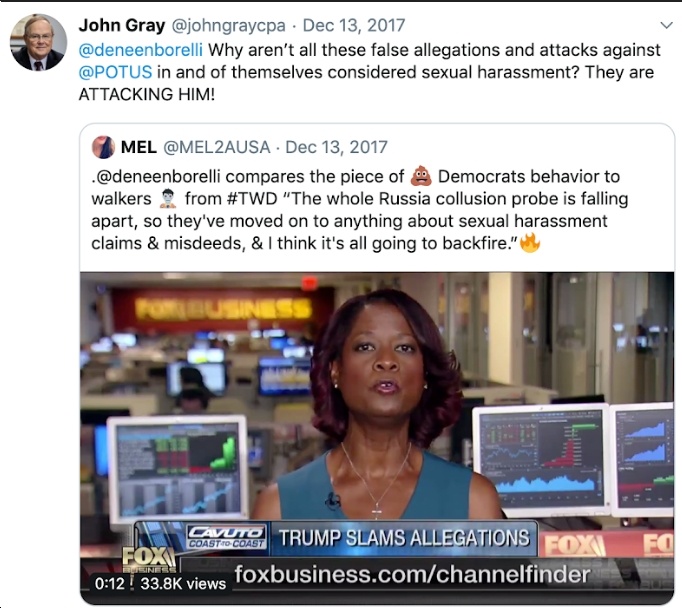Click the Cavuto Coast to Coast logo

click(x=226, y=537)
